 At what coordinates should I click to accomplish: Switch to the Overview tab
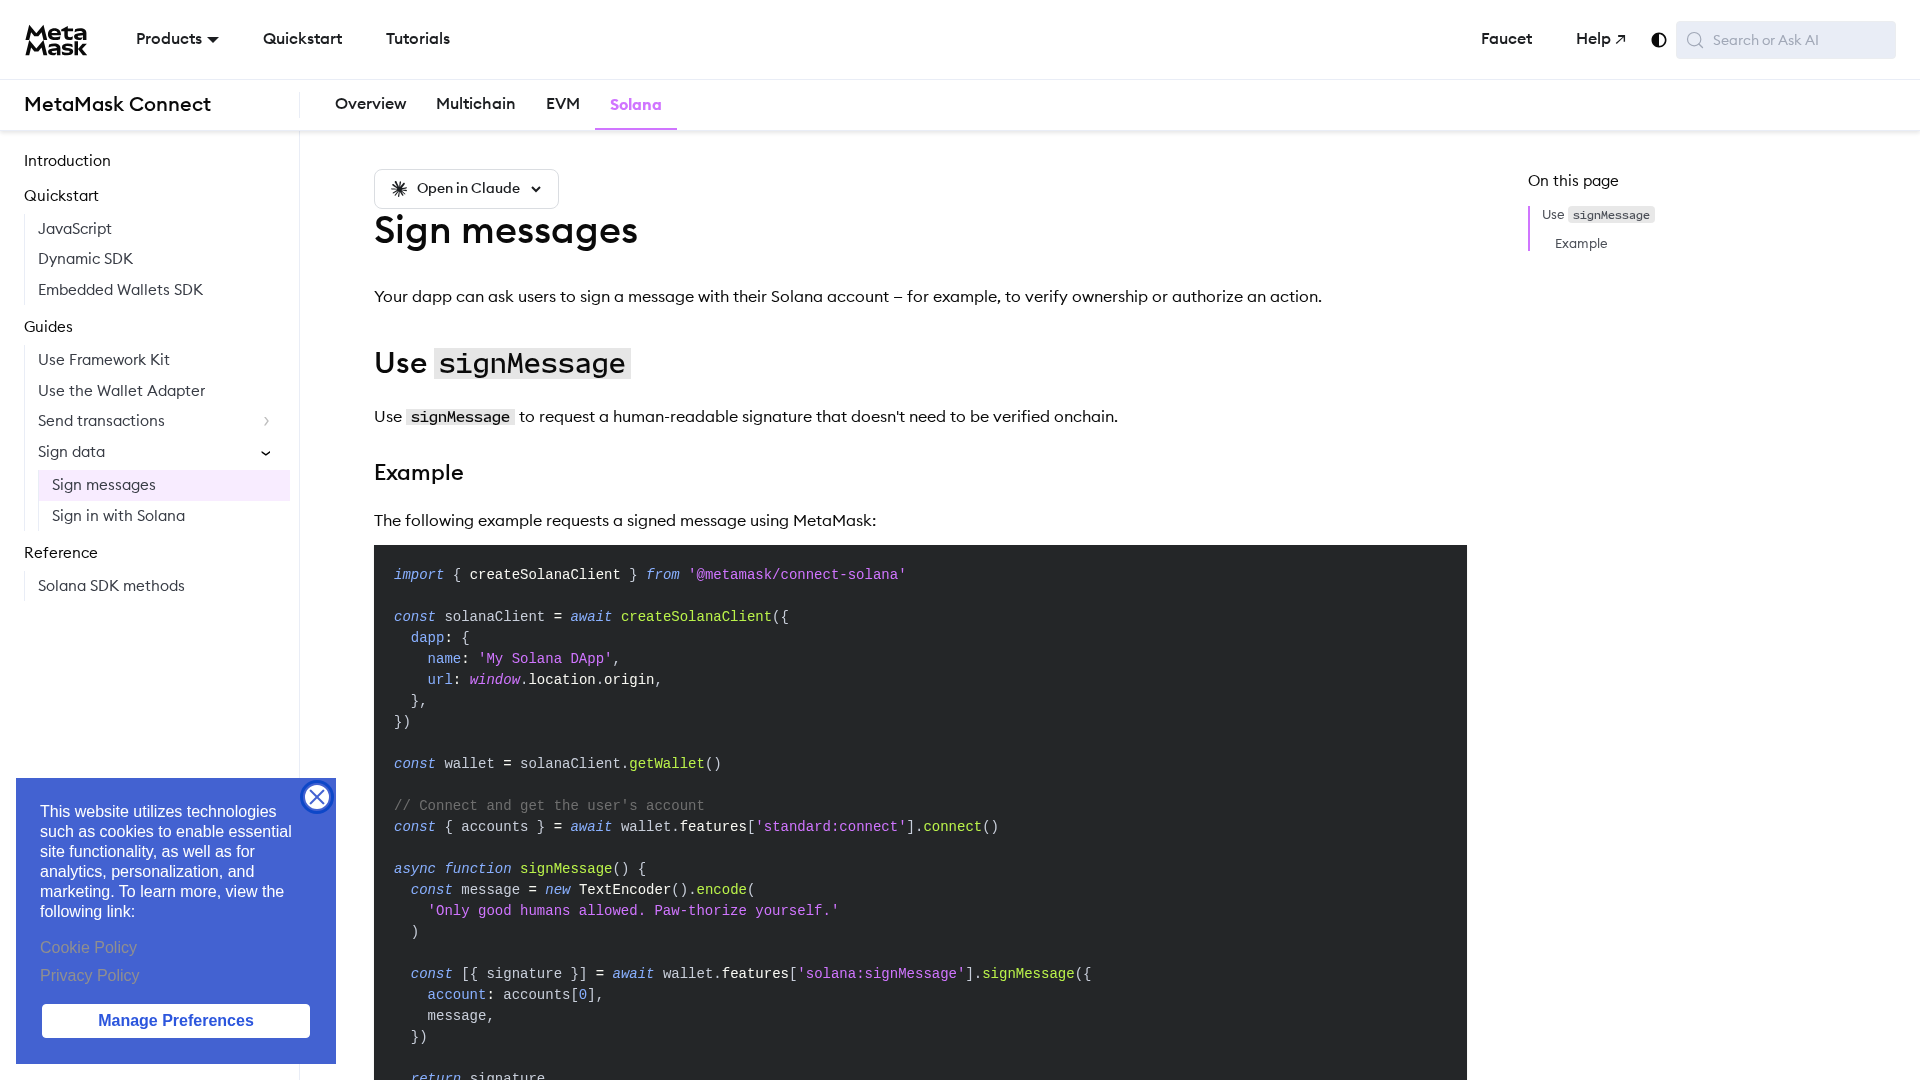click(x=370, y=104)
